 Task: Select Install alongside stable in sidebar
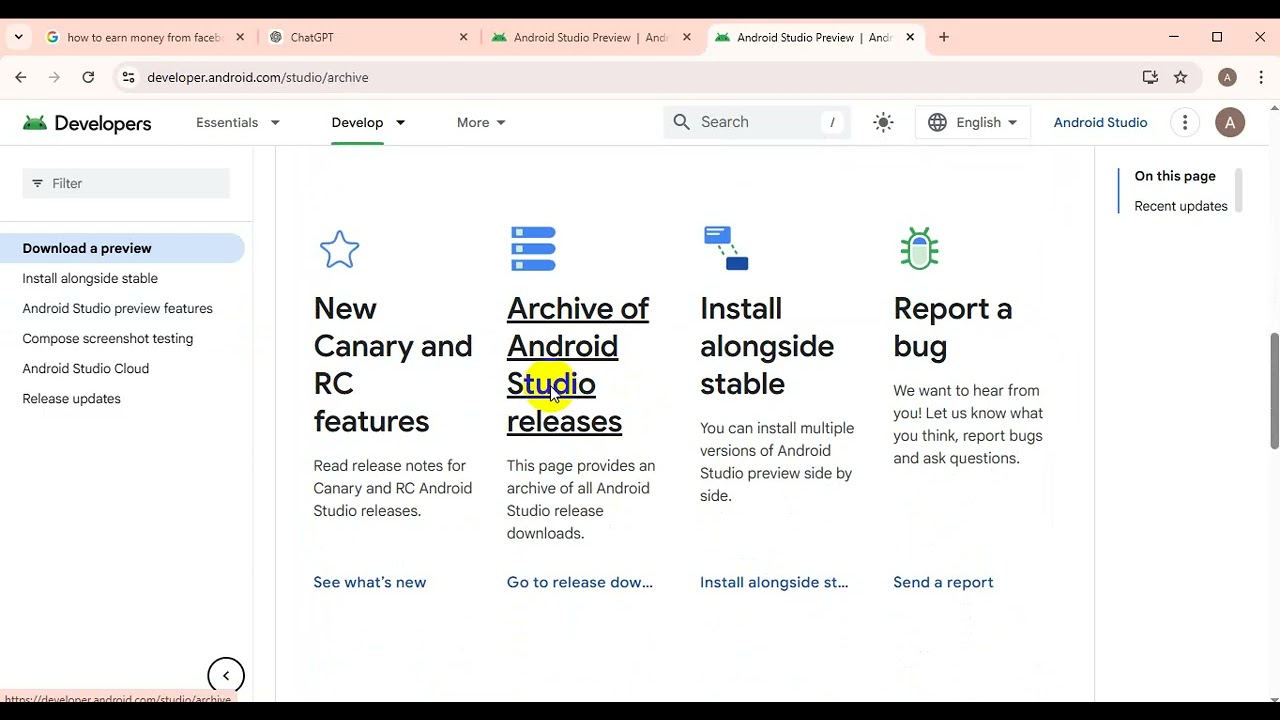[x=90, y=278]
